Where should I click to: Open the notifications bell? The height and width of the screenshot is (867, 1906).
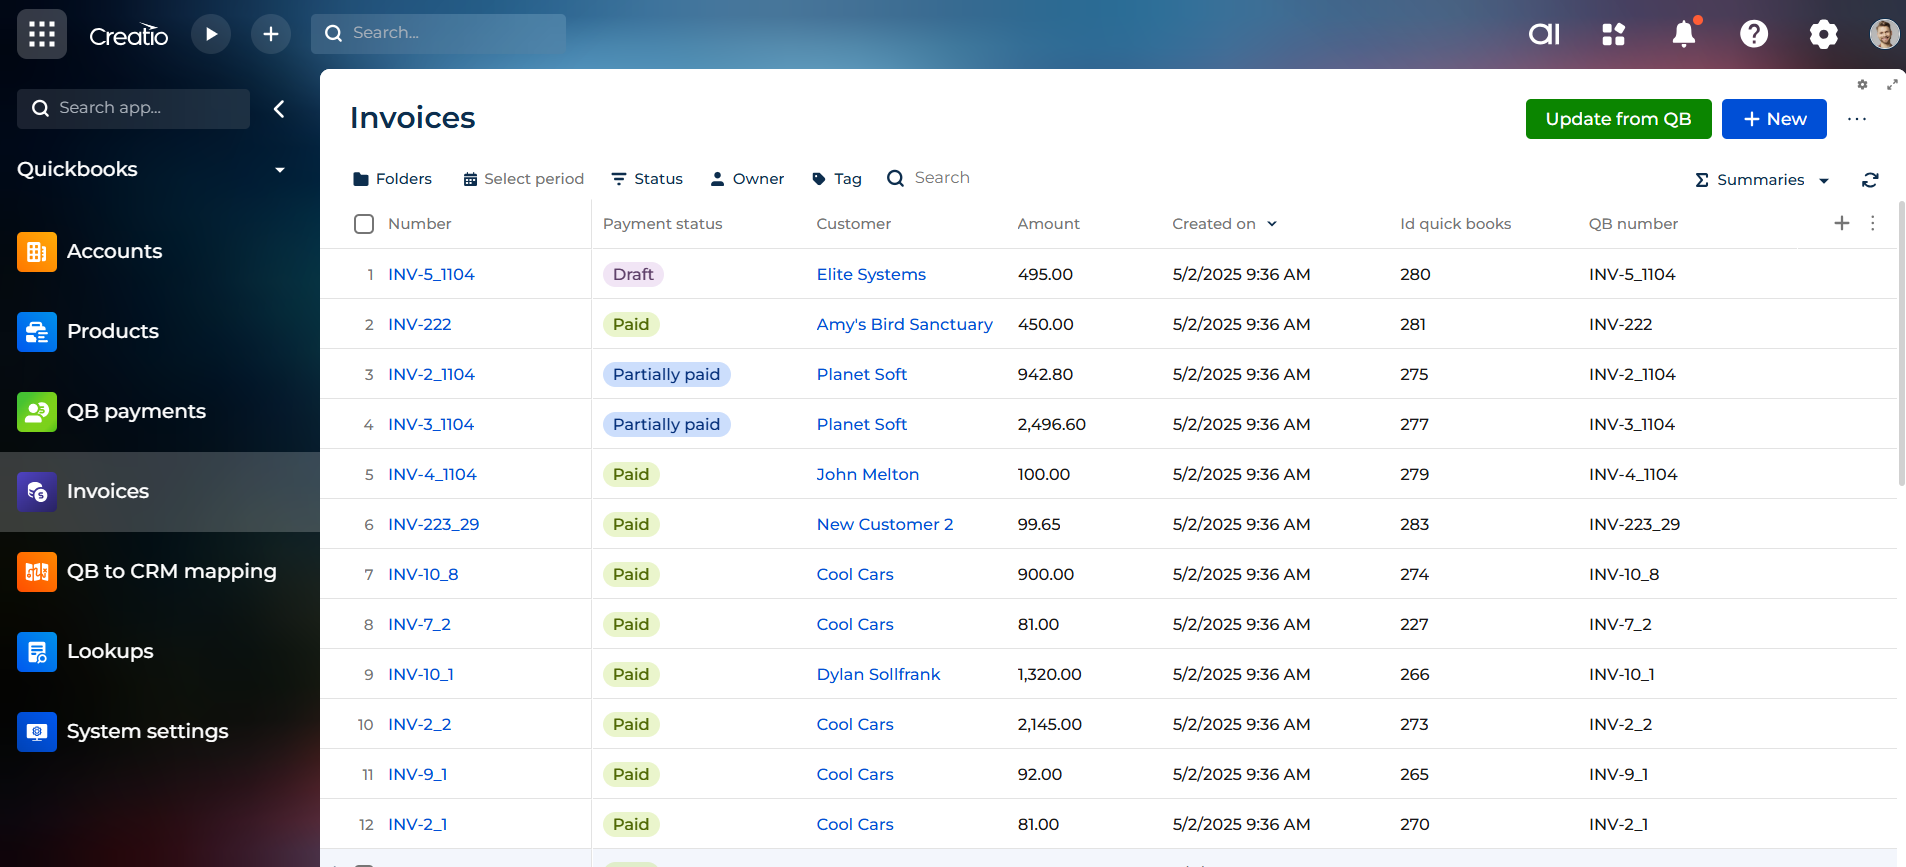tap(1684, 34)
